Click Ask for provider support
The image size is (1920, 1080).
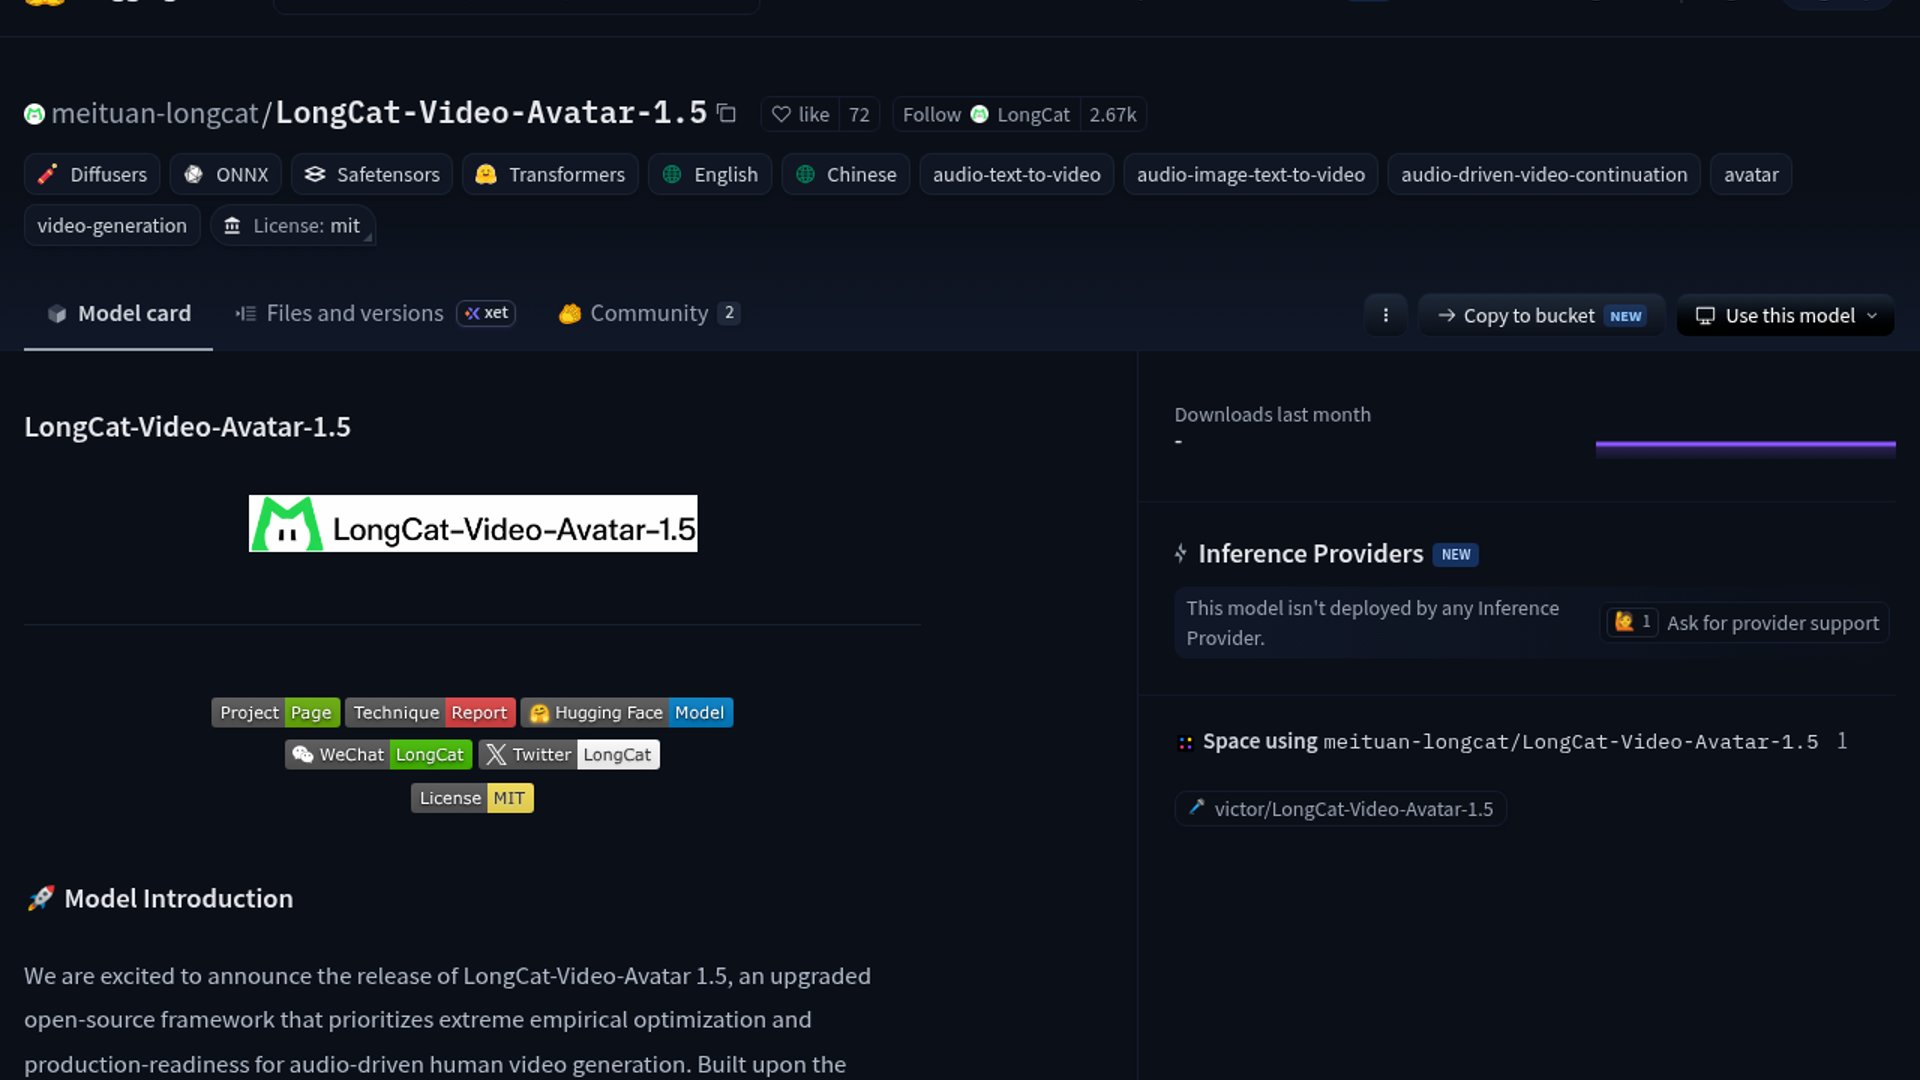[1772, 623]
